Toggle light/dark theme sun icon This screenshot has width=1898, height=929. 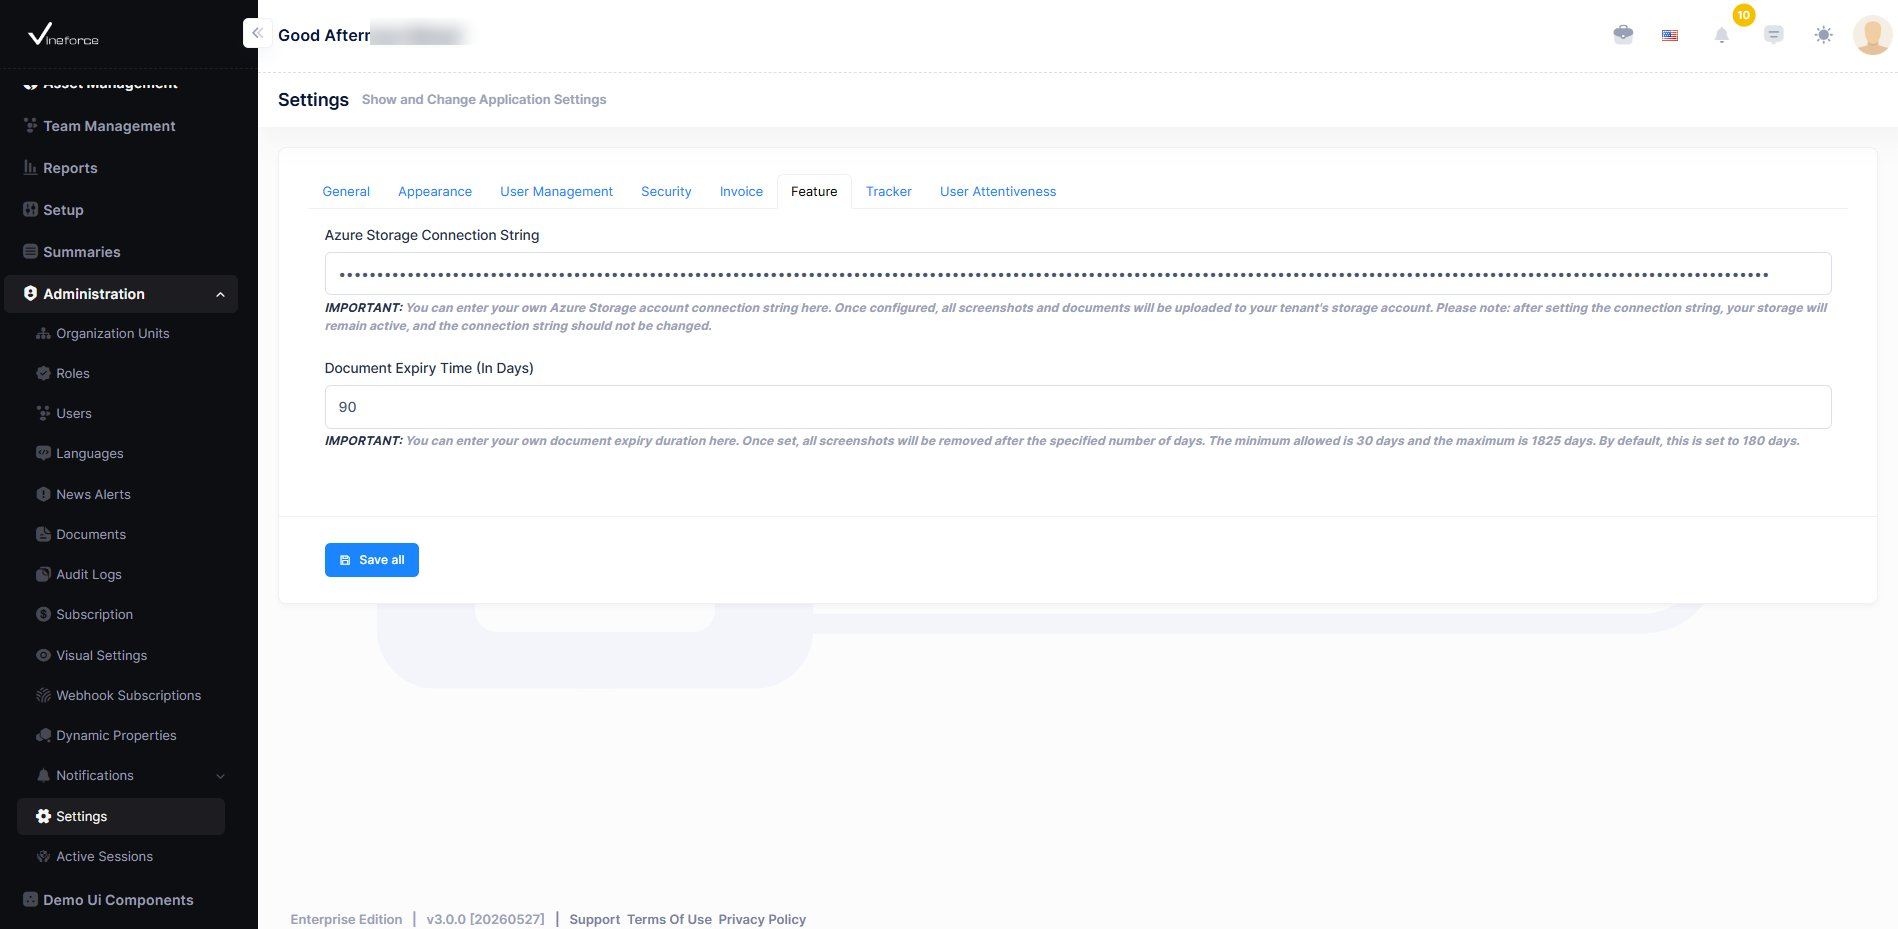point(1823,35)
